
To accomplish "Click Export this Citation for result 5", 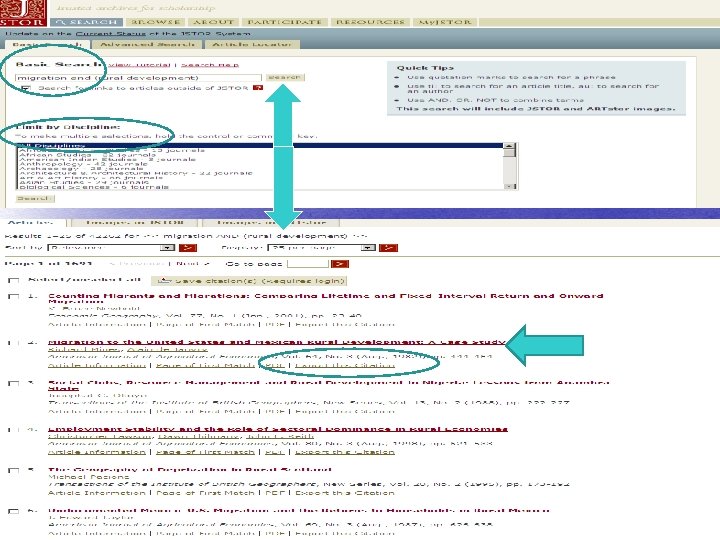I will (x=345, y=493).
